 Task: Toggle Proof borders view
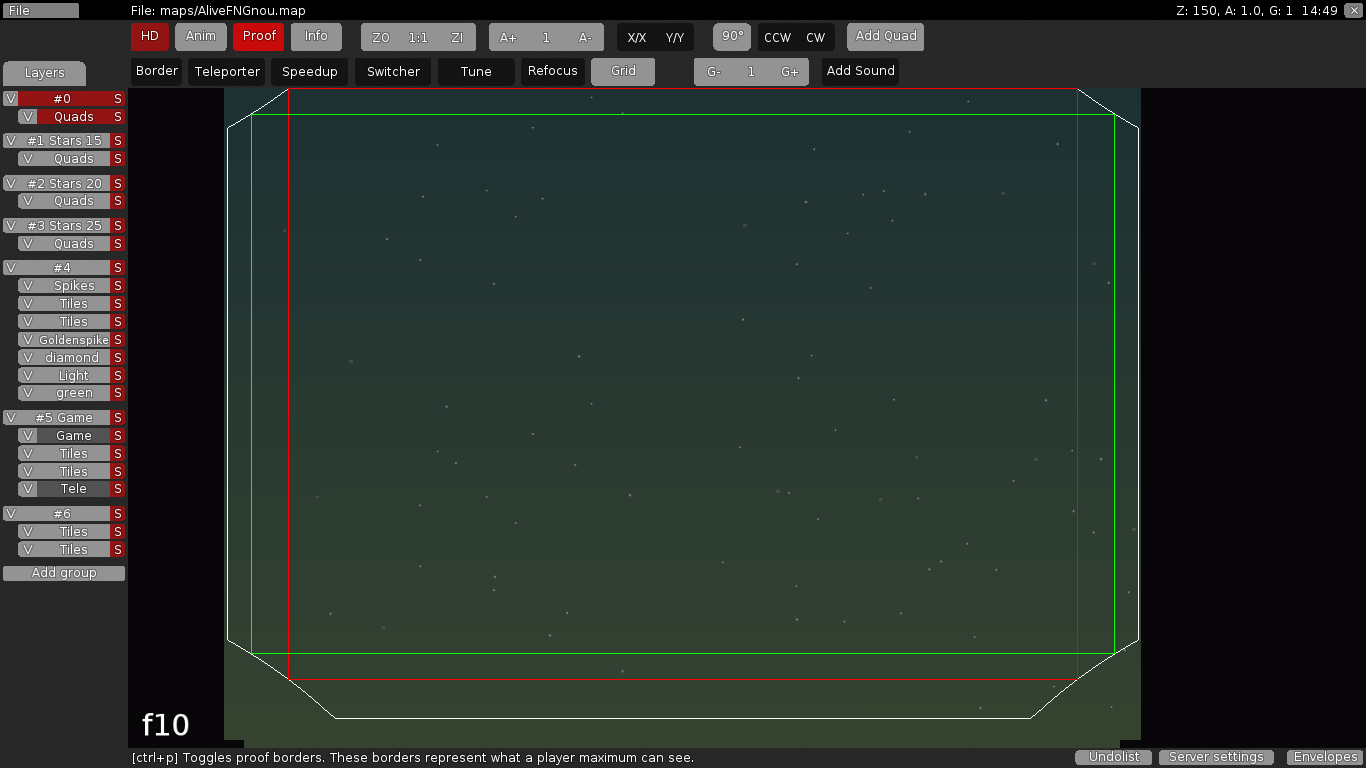[258, 36]
